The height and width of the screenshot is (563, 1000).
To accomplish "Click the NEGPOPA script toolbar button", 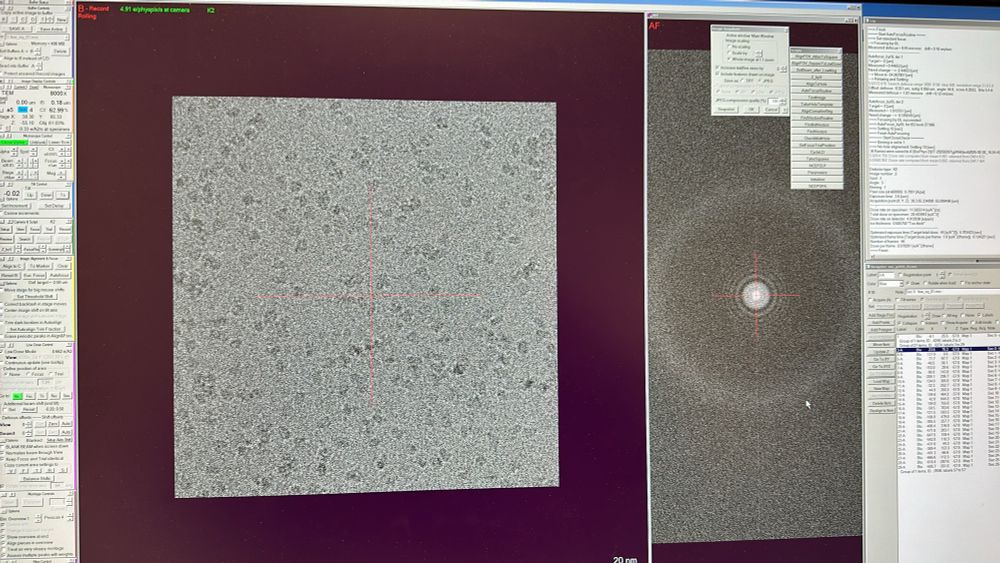I will pos(817,186).
